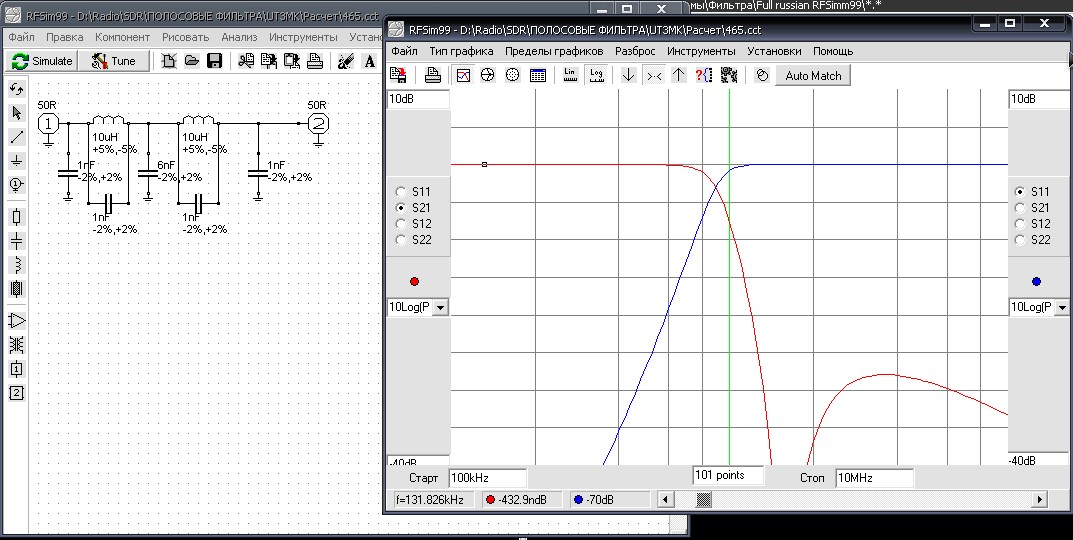
Task: Select the transformer component tool
Action: tap(17, 345)
